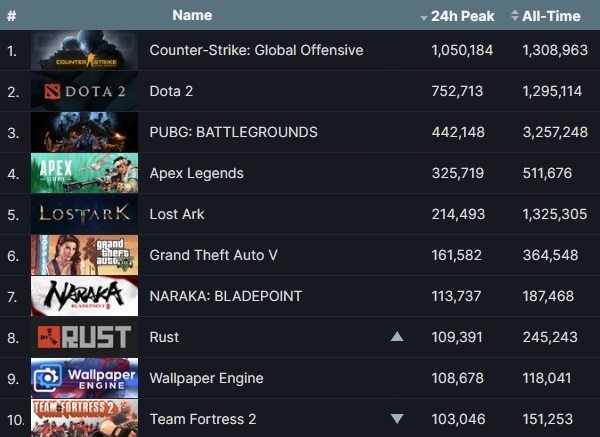
Task: Click the Counter-Strike: Global Offensive game thumbnail
Action: [x=84, y=50]
